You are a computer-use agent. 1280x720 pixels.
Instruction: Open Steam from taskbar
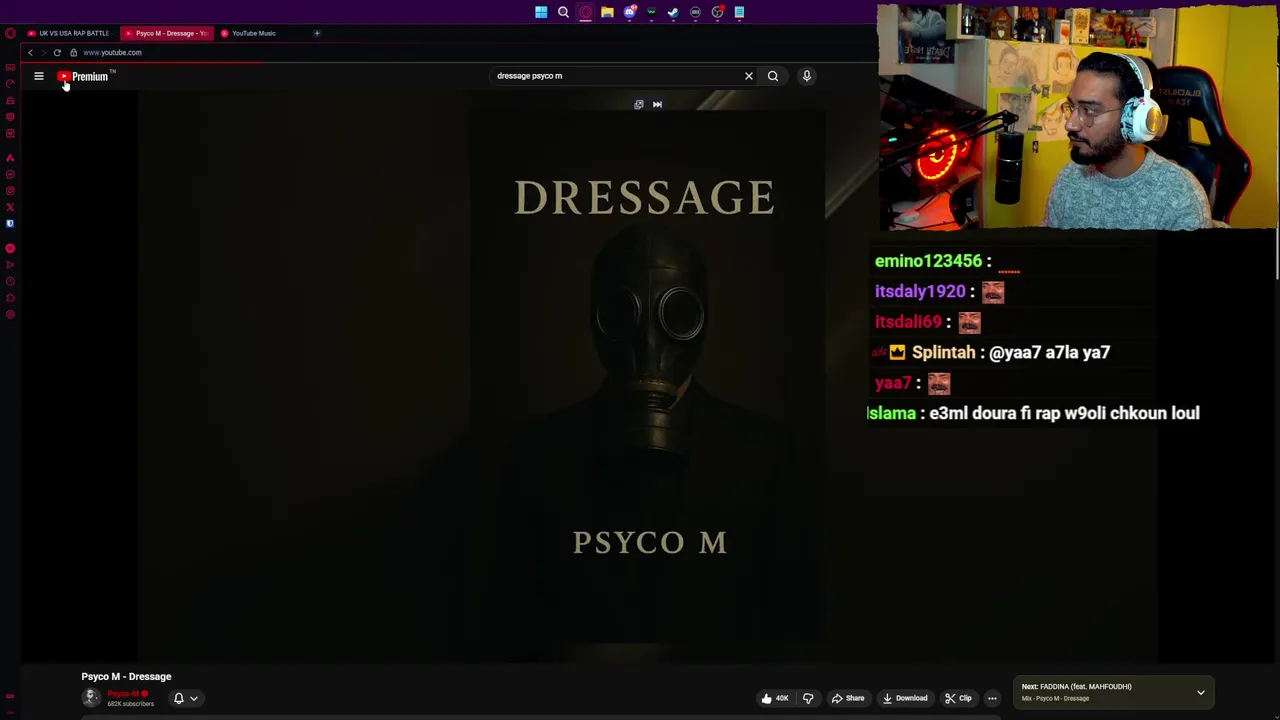tap(673, 12)
